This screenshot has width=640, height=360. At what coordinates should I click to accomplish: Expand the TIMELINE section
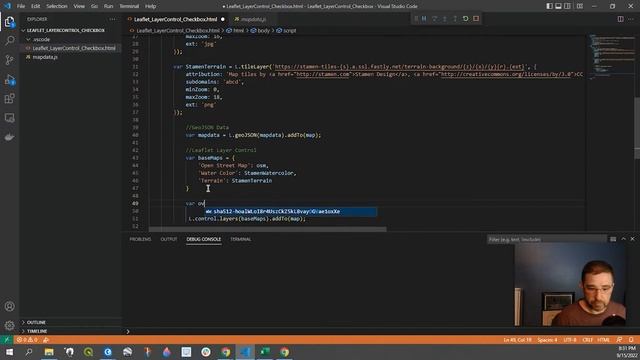[x=37, y=331]
